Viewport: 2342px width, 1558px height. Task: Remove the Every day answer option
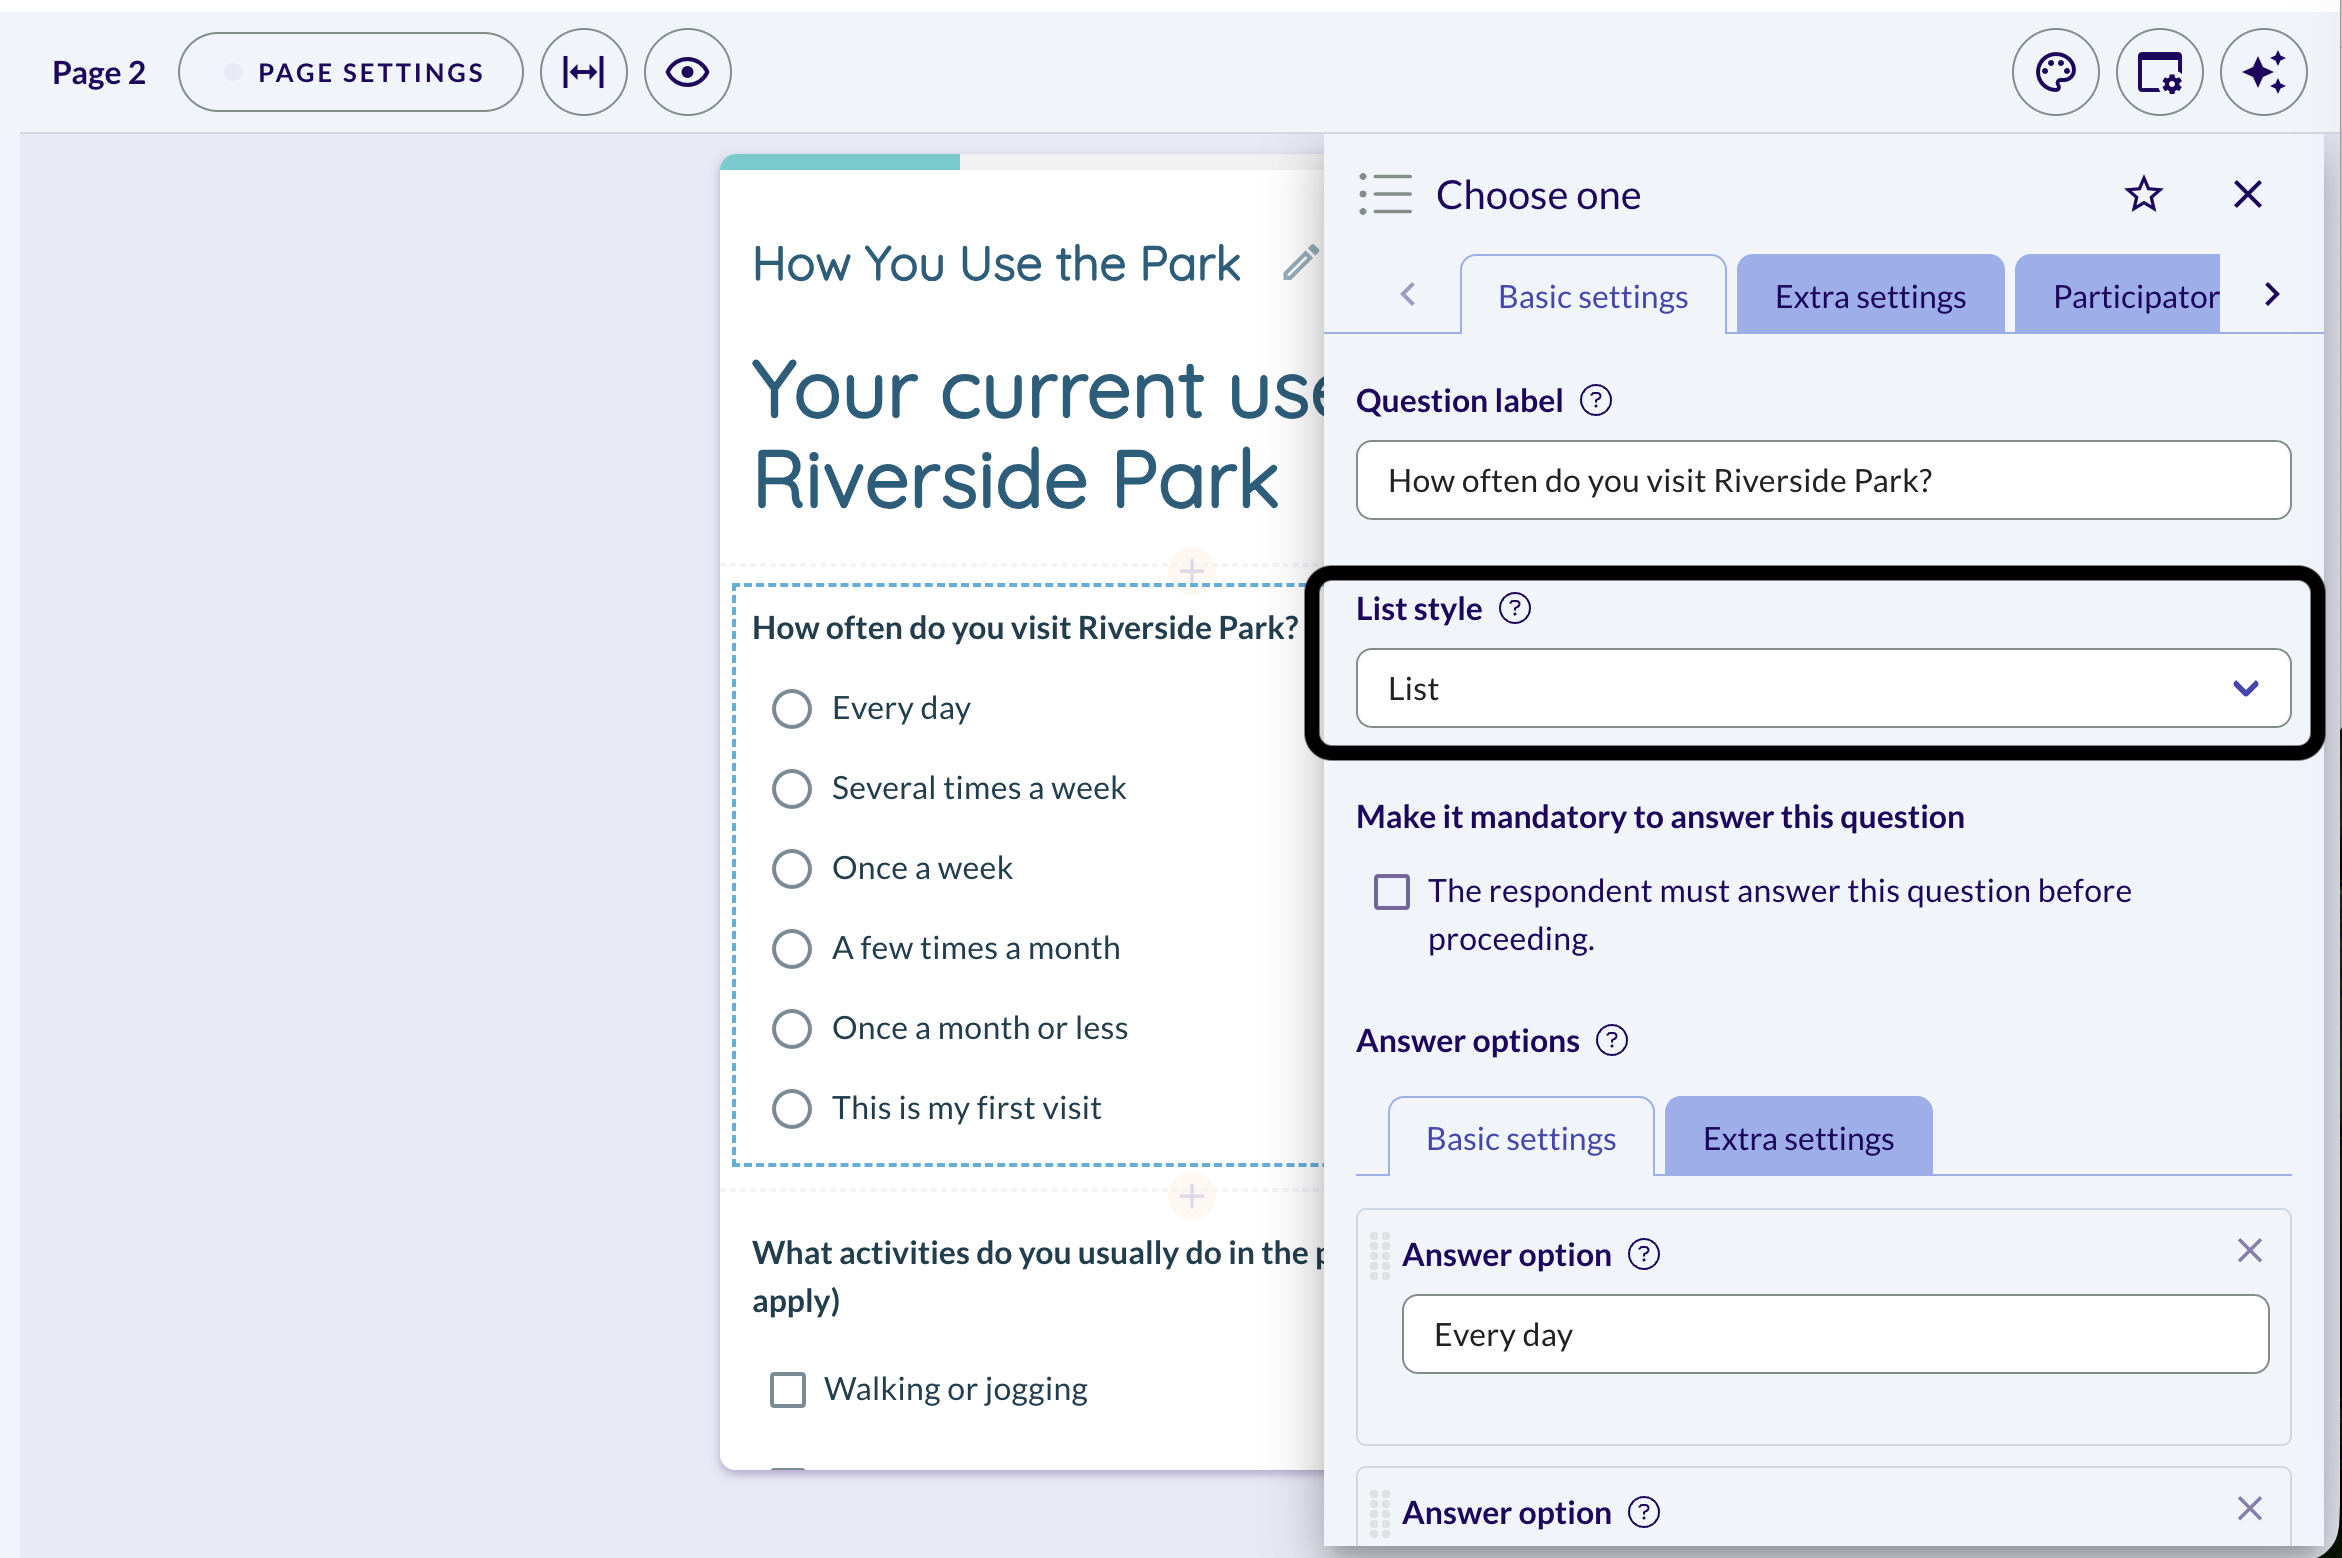tap(2249, 1250)
